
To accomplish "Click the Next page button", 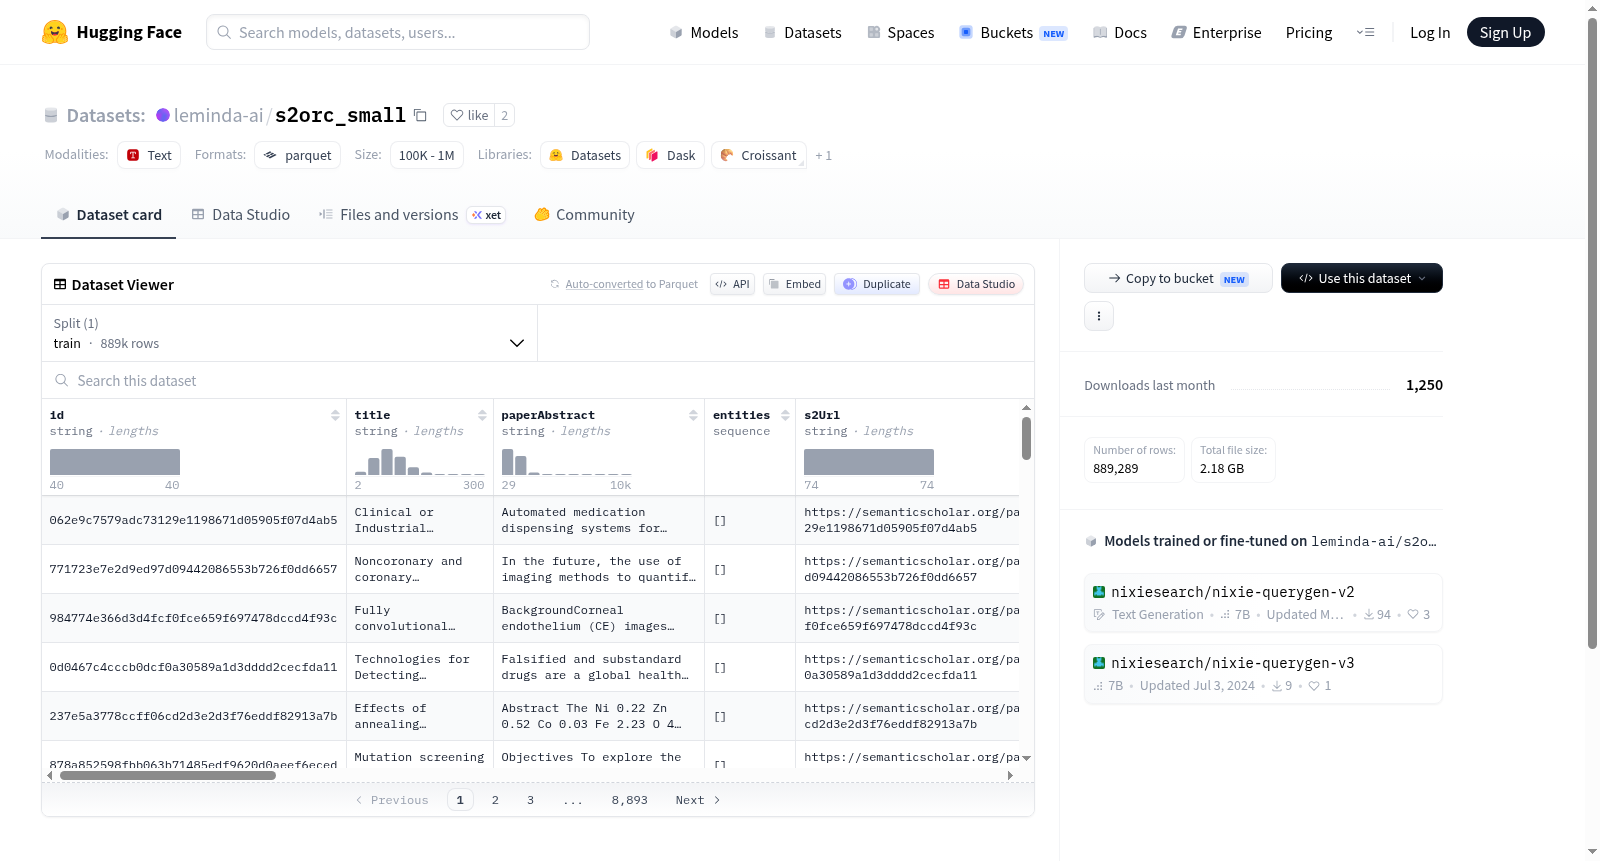I will coord(698,800).
